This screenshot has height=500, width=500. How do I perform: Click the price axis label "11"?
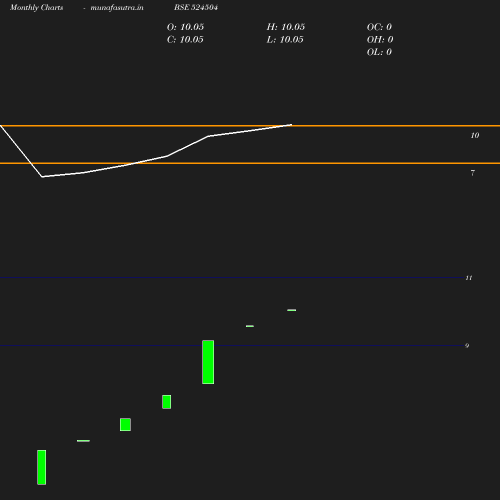coord(469,278)
